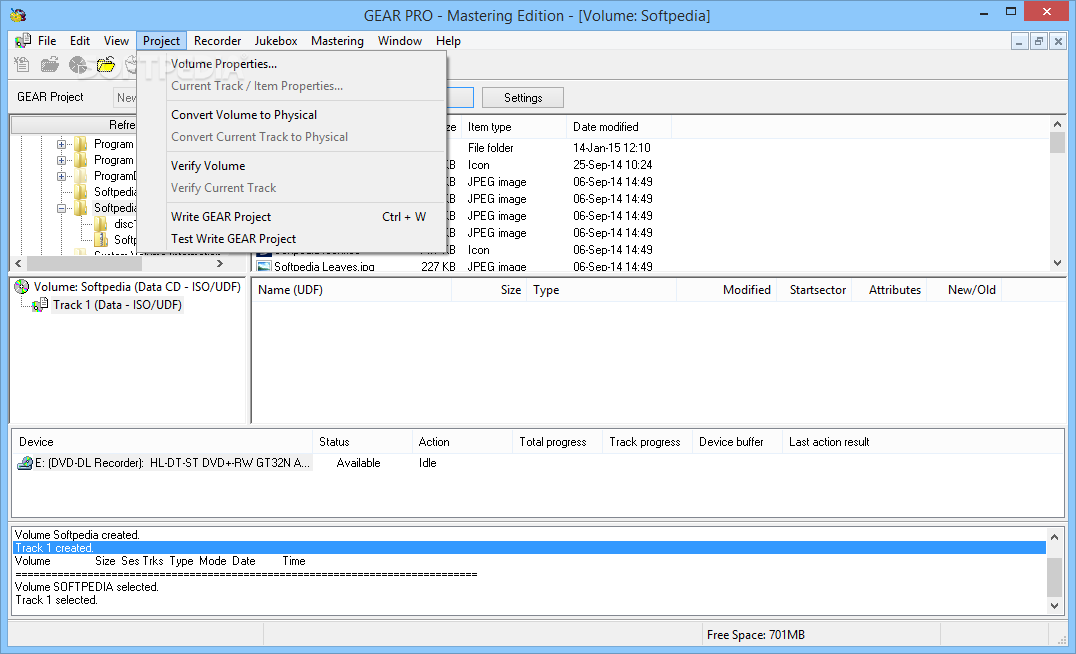
Task: Click the Modified column header
Action: coord(727,290)
